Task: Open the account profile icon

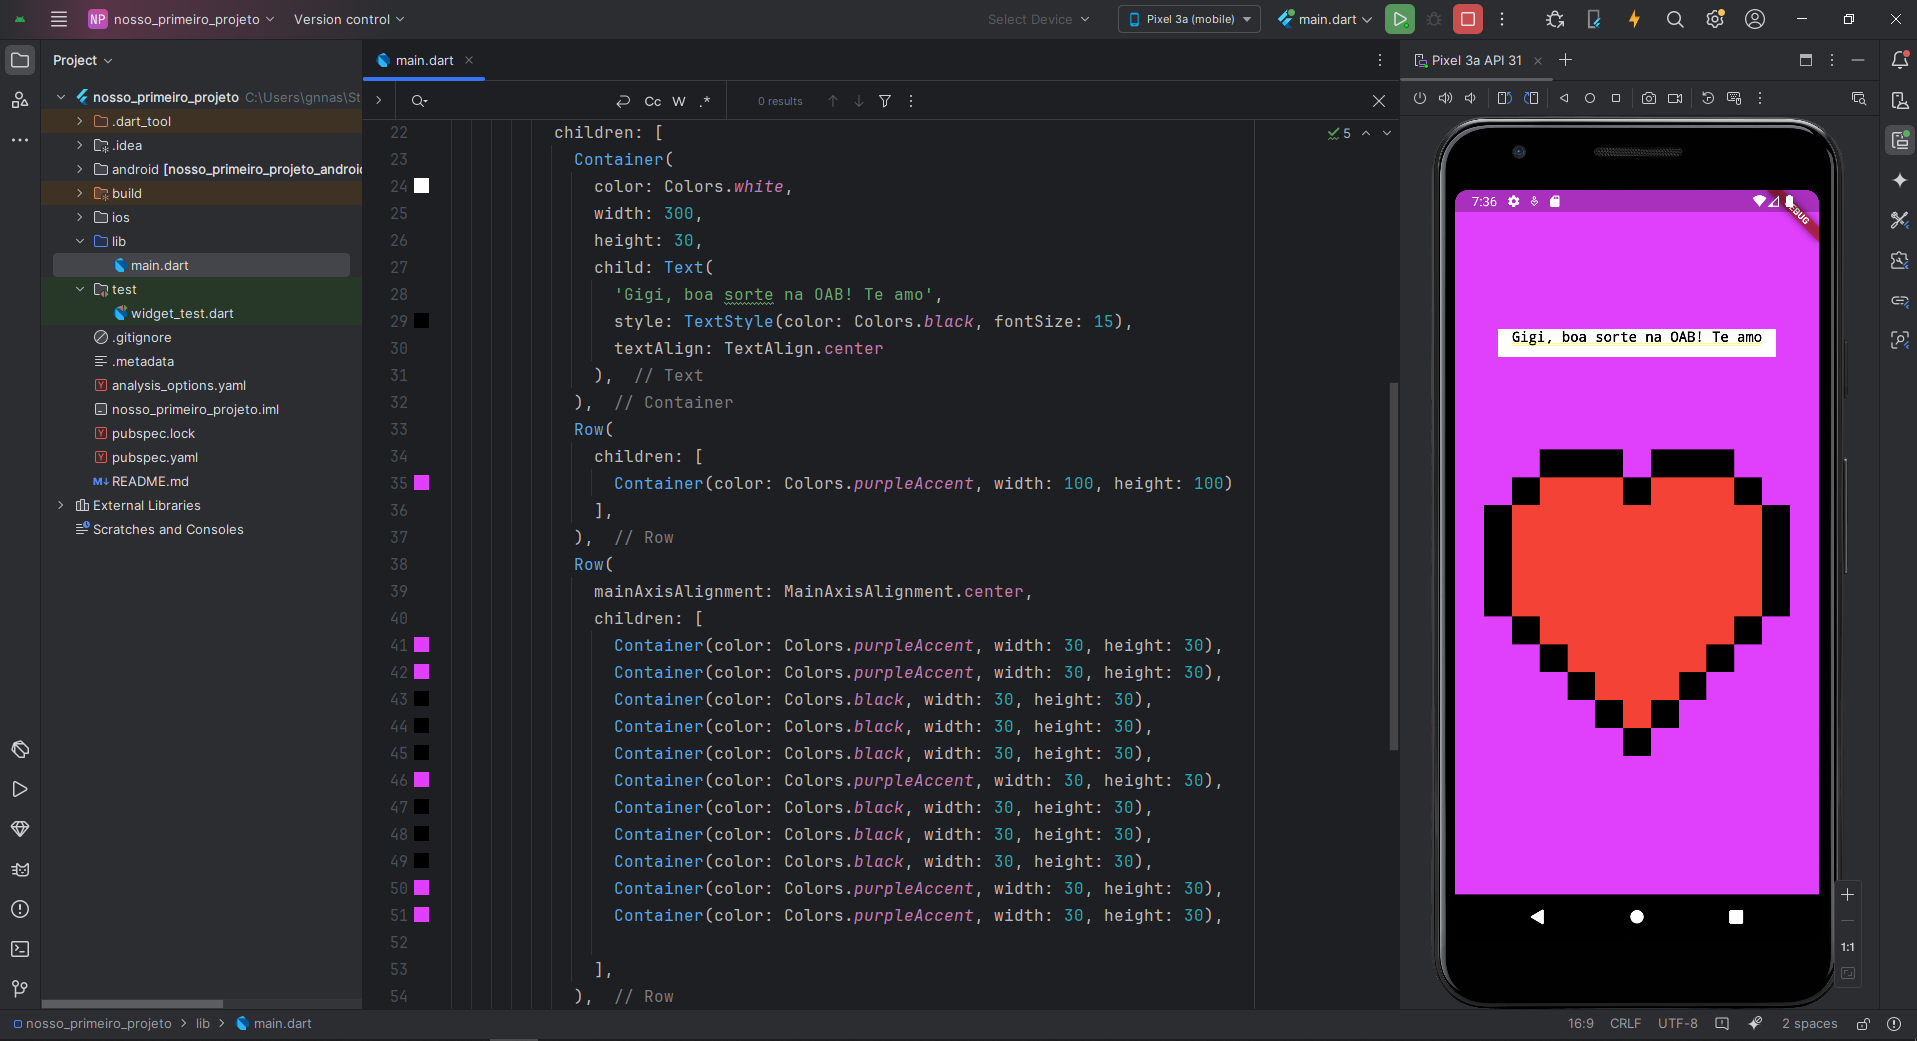Action: pyautogui.click(x=1755, y=19)
